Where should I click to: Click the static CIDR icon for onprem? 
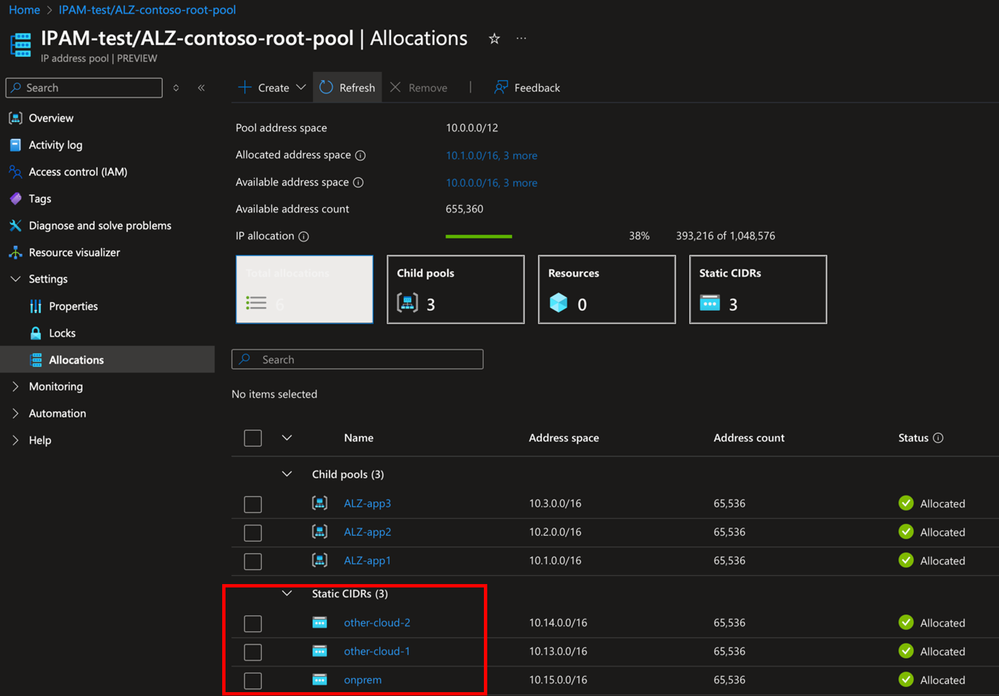coord(320,679)
